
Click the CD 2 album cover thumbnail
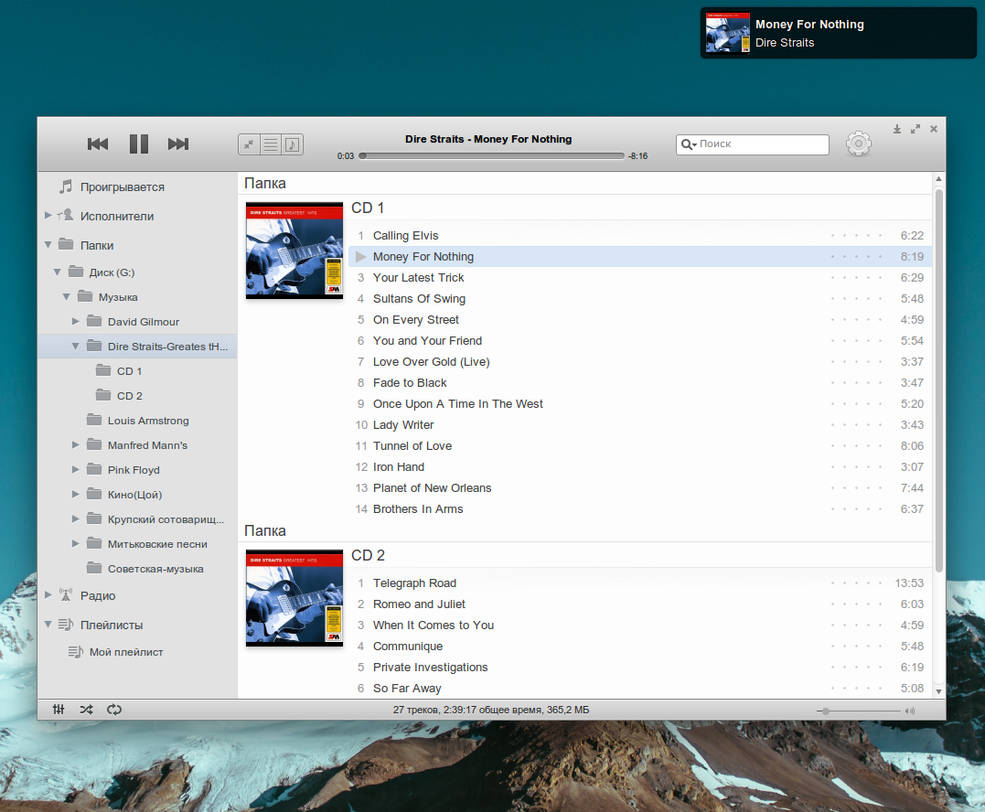(x=295, y=598)
